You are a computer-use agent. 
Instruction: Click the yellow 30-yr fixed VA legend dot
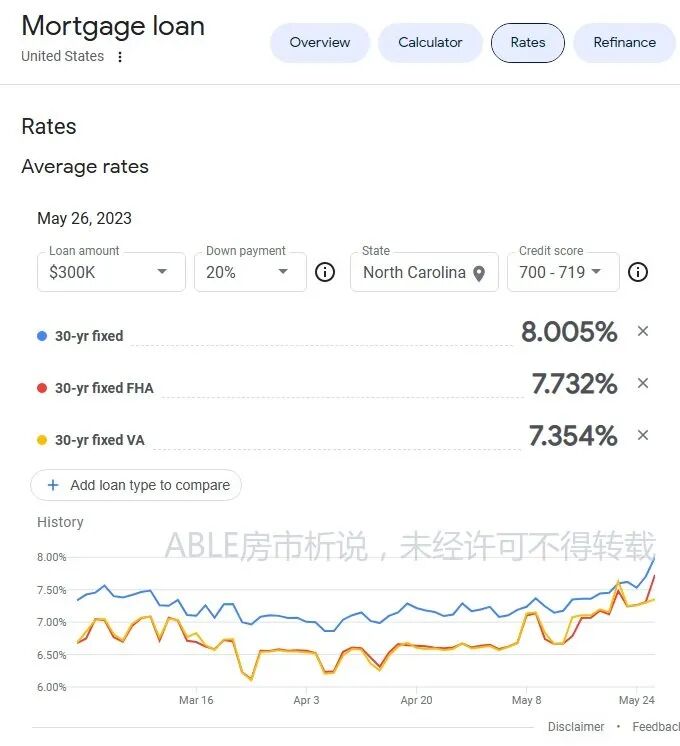tap(42, 440)
